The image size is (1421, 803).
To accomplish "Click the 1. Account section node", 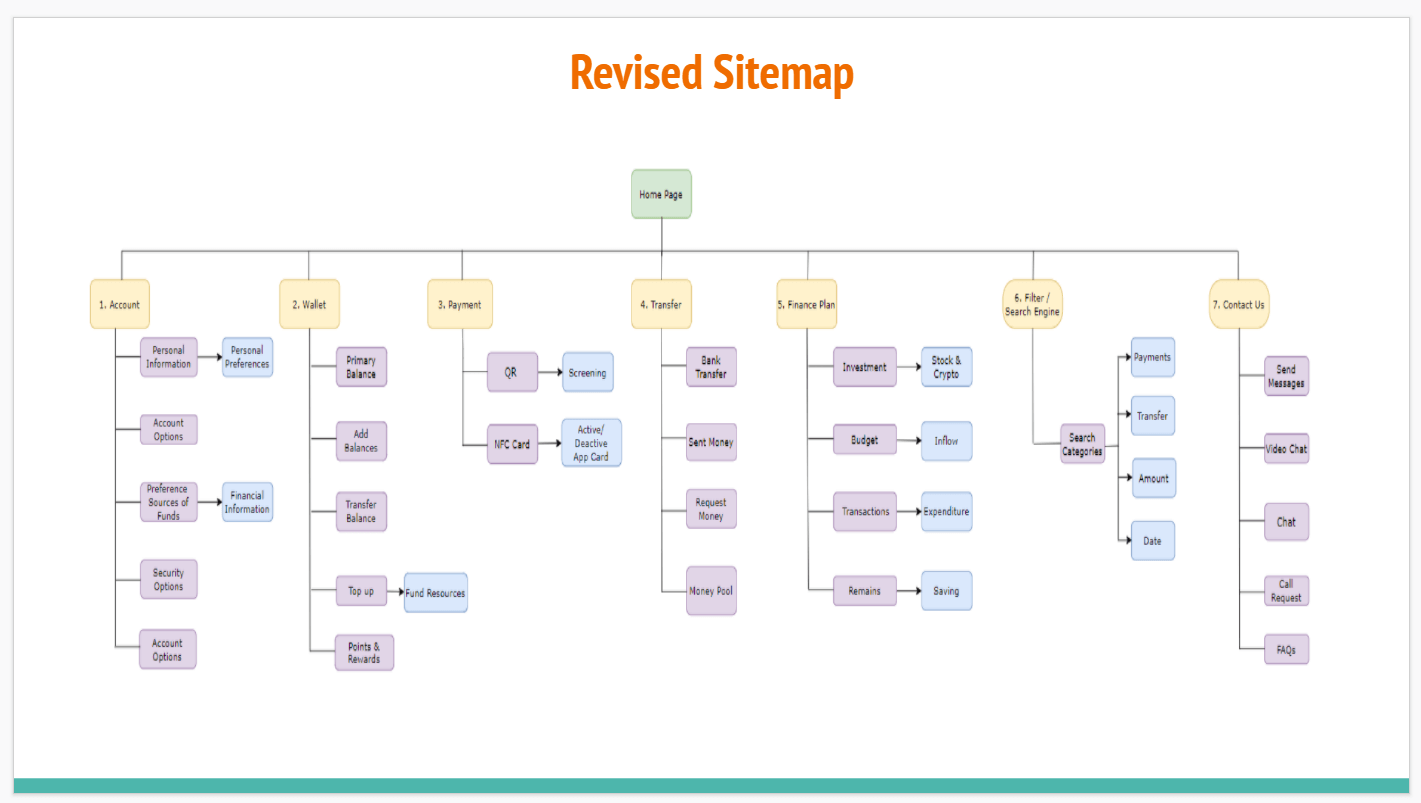I will (x=119, y=304).
